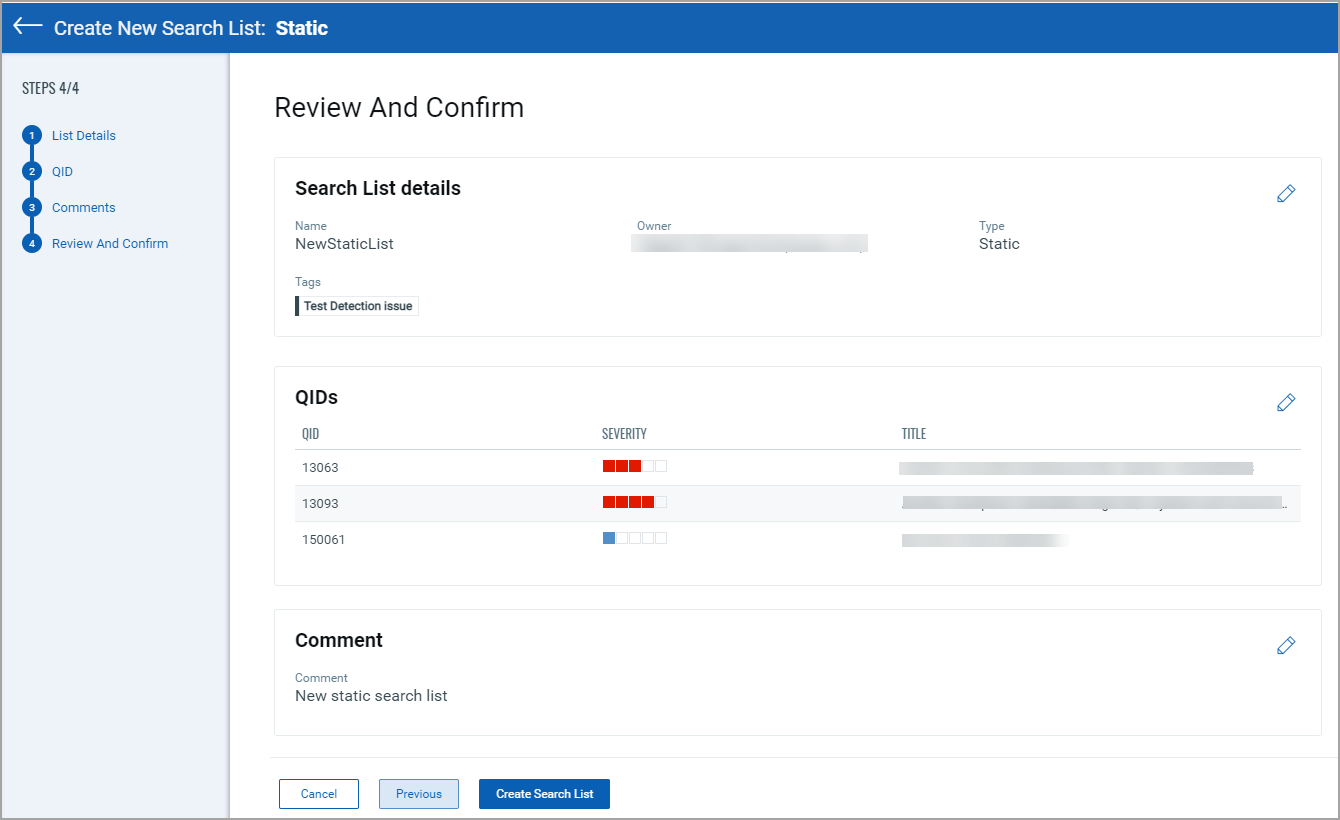Open the List Details step
The width and height of the screenshot is (1340, 820).
pyautogui.click(x=84, y=135)
